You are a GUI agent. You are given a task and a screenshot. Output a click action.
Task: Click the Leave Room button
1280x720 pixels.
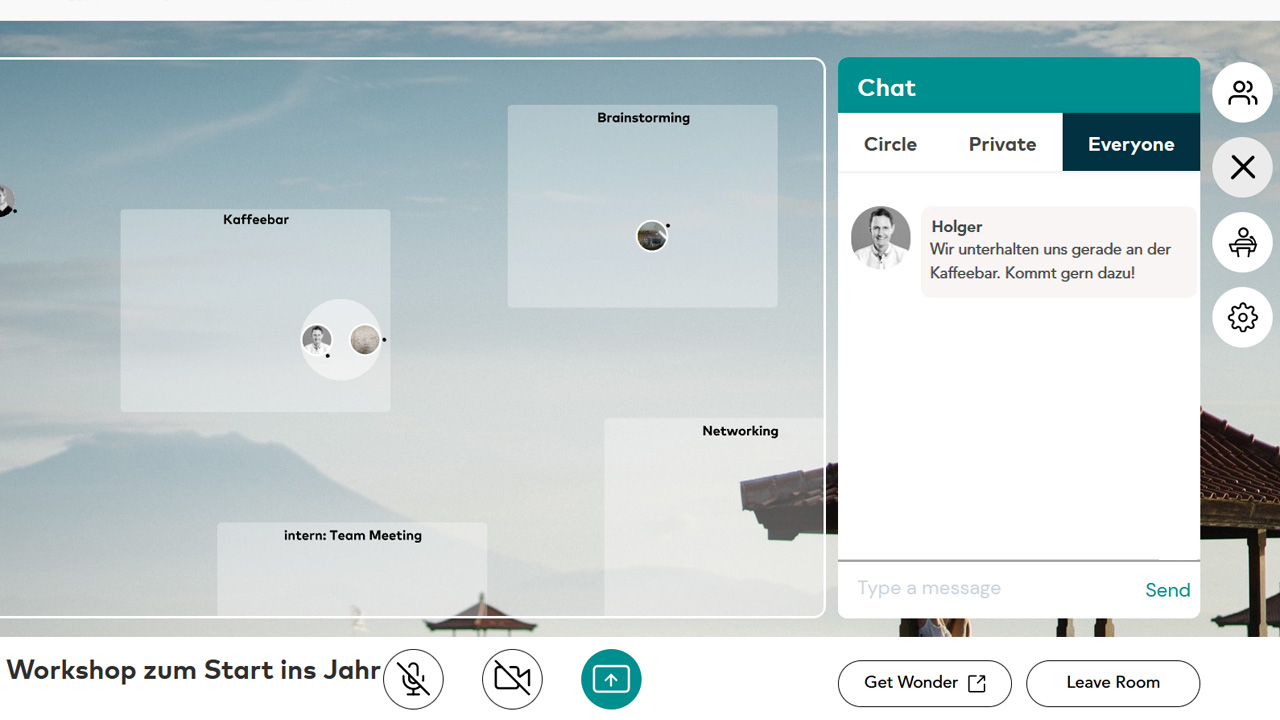pyautogui.click(x=1112, y=683)
